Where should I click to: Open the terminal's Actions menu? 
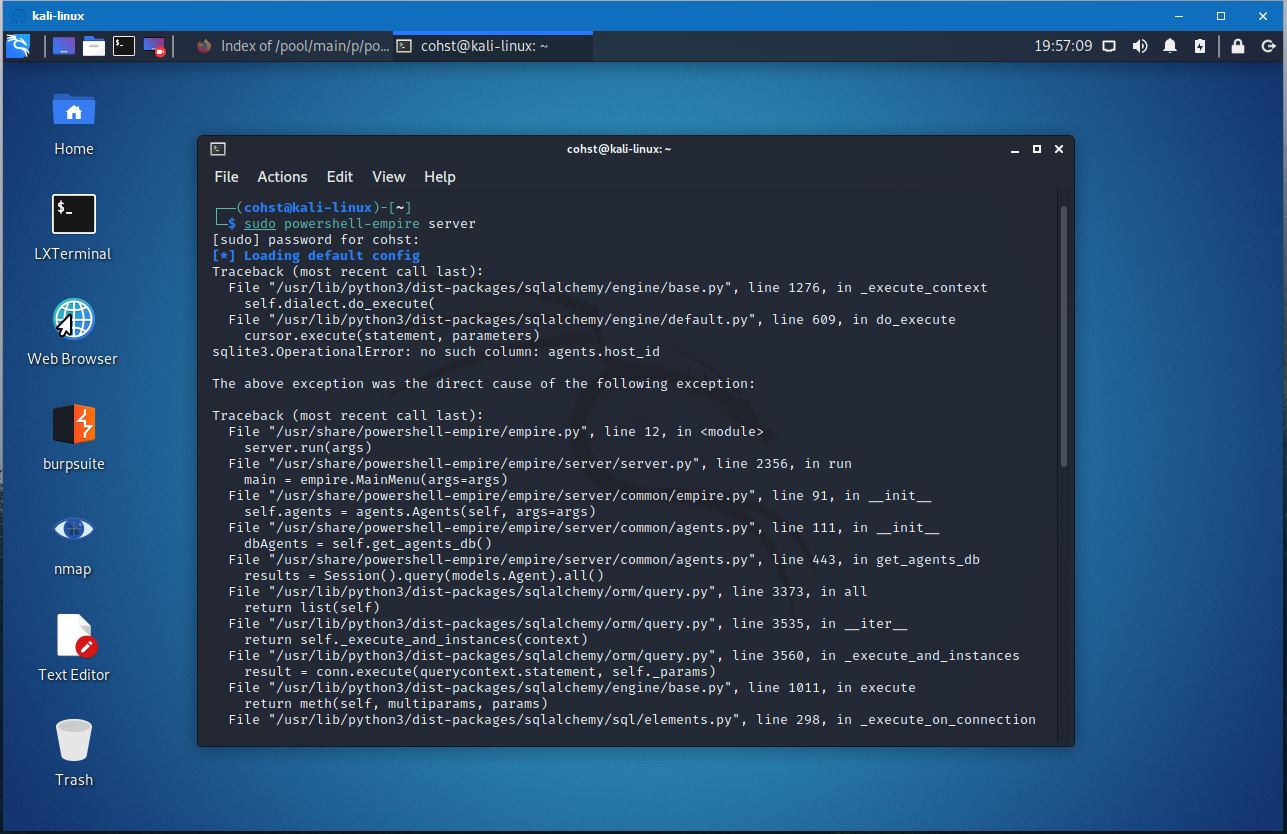pos(282,177)
